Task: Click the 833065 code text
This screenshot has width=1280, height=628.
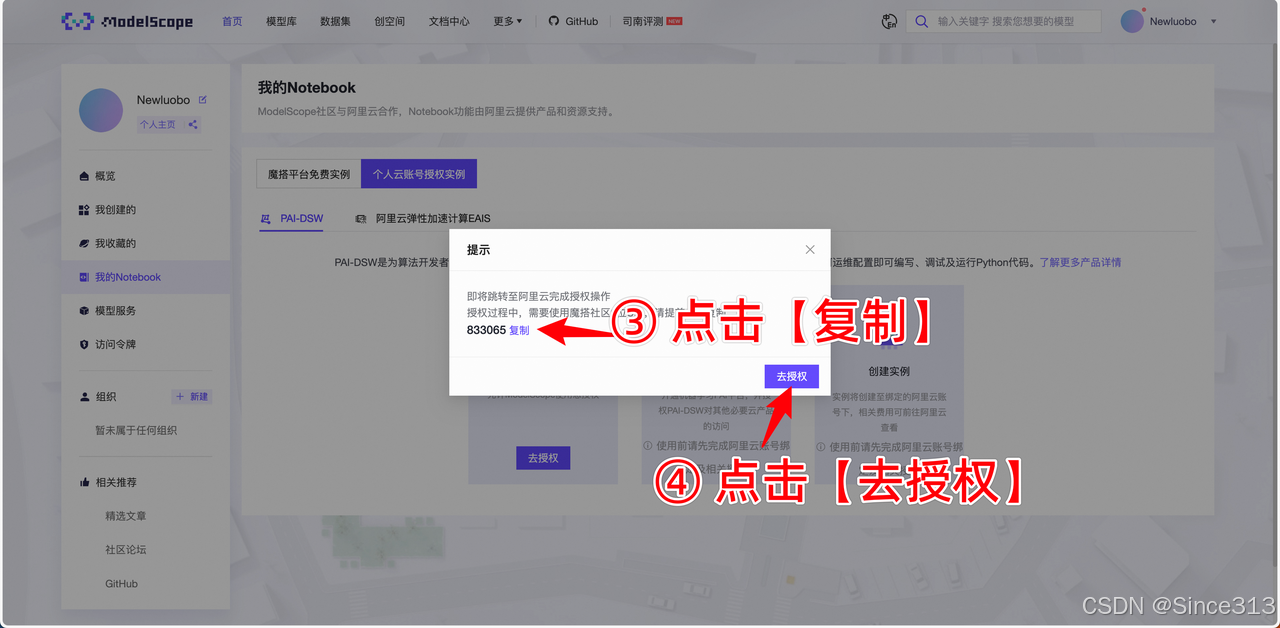Action: pos(486,330)
